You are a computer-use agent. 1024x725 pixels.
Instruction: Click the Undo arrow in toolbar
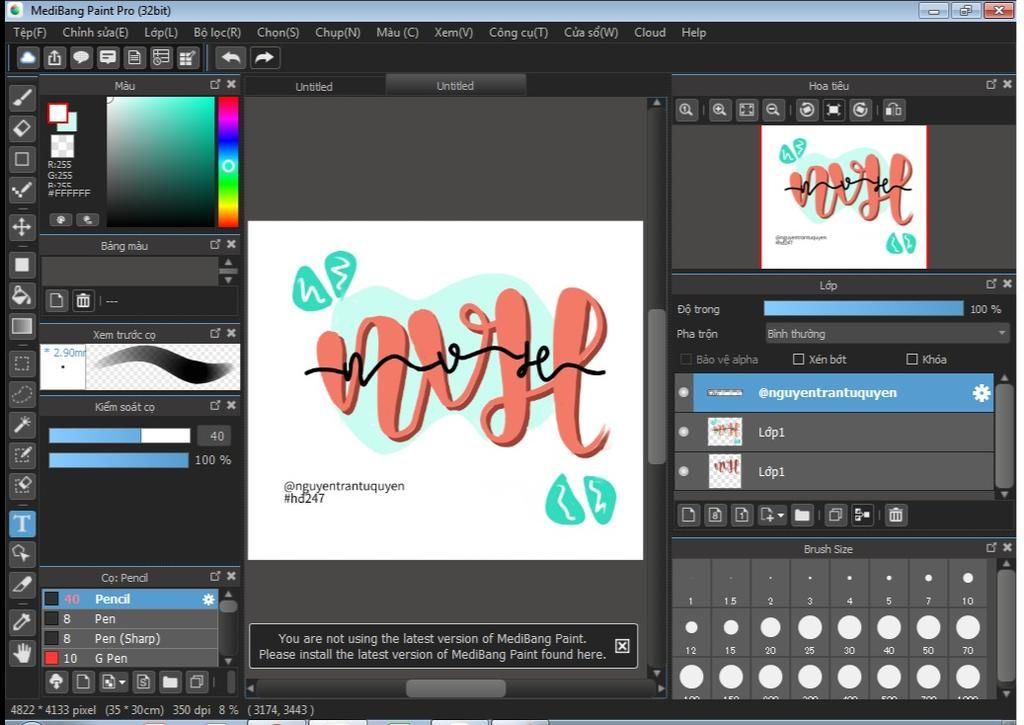click(231, 57)
